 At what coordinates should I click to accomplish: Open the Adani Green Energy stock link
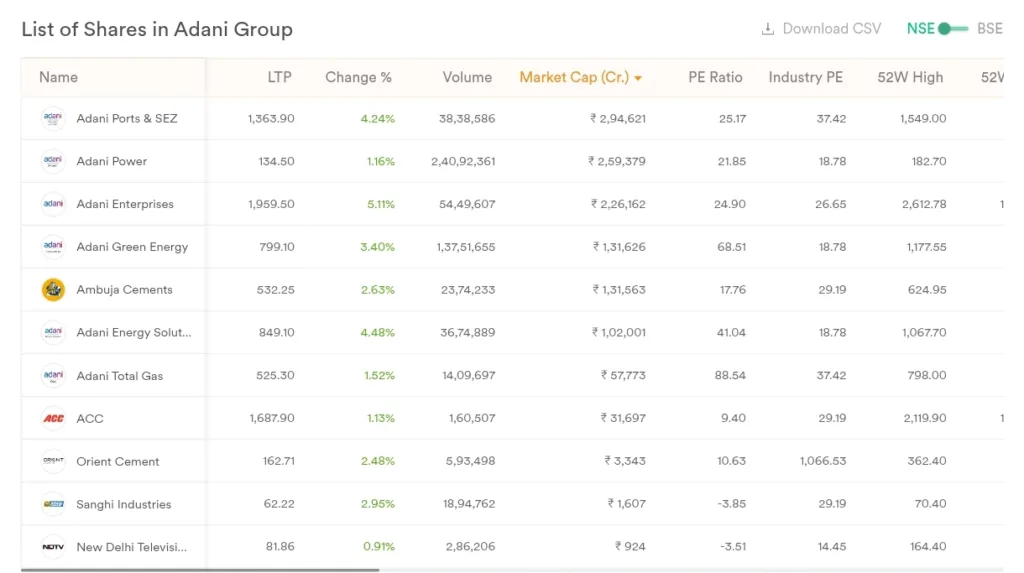132,247
